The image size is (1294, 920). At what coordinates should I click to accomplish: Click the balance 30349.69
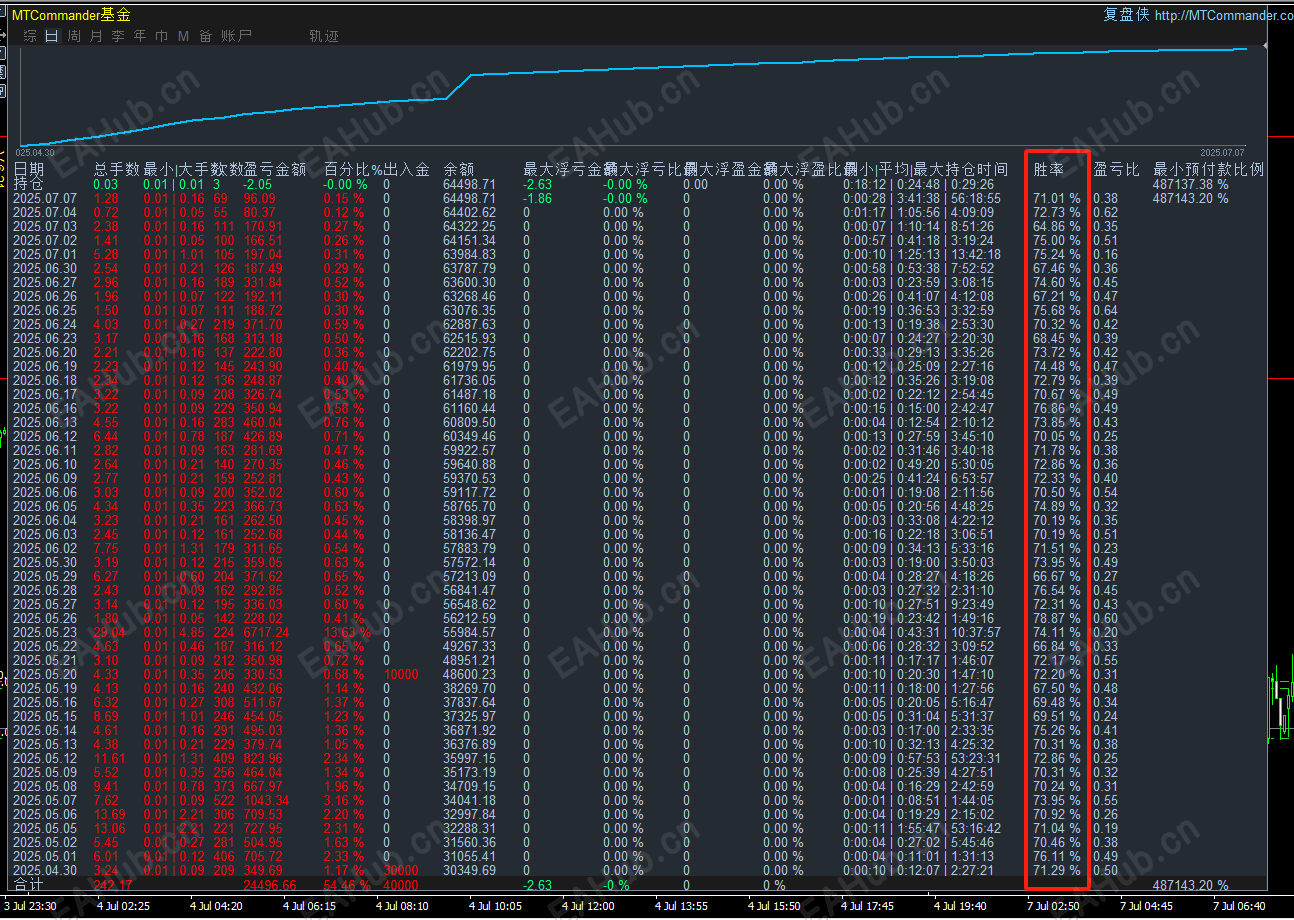(x=469, y=871)
